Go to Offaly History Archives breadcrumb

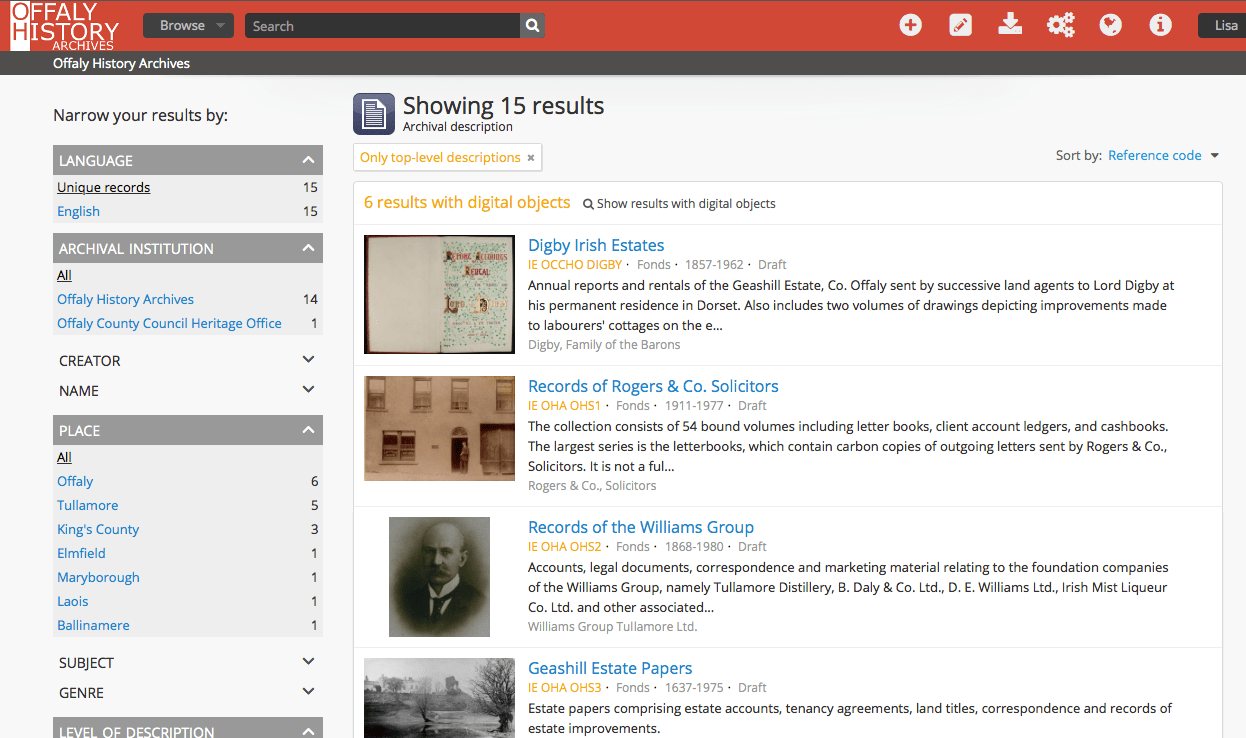121,63
